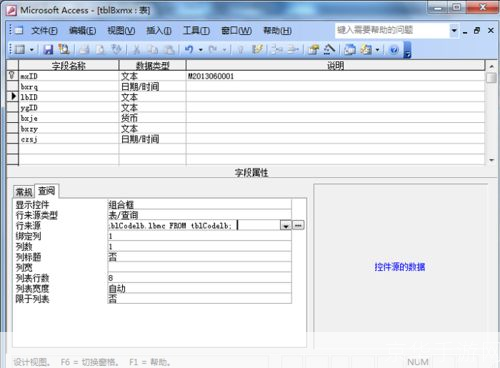
Task: Switch to the 常规 tab
Action: (x=24, y=192)
